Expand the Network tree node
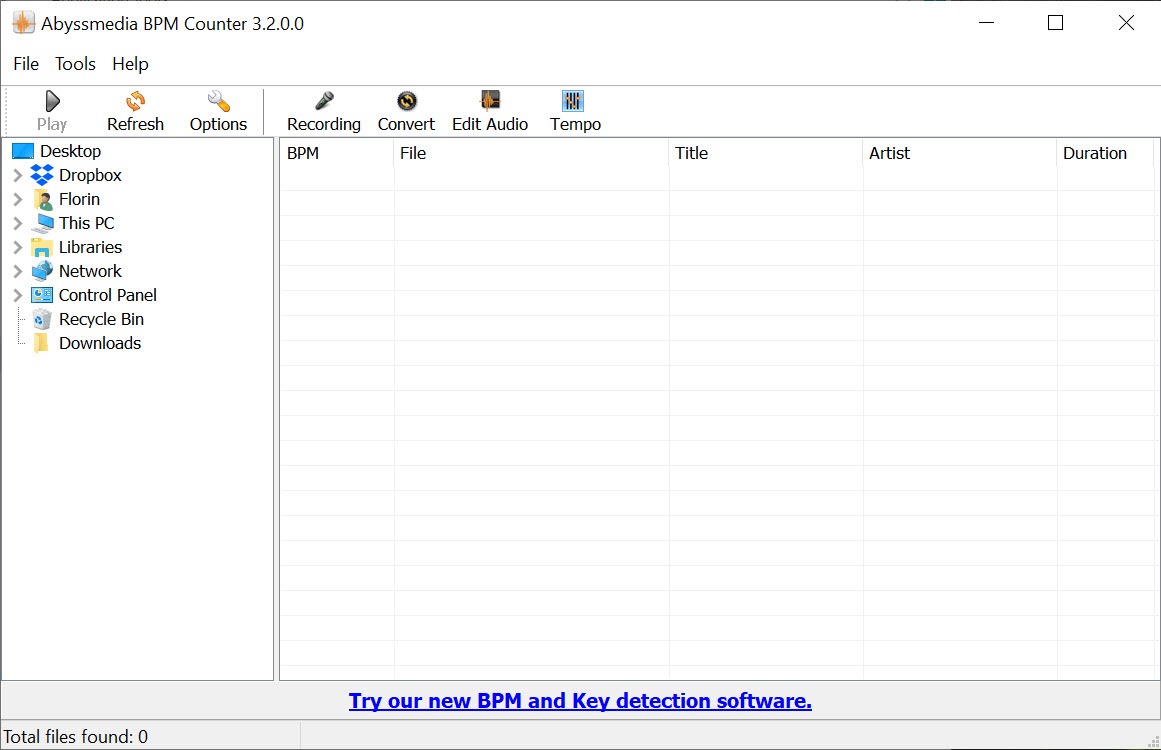 point(18,271)
